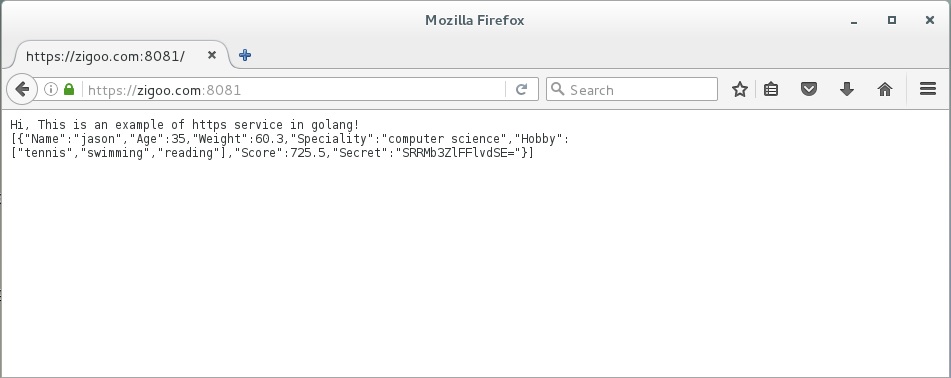Minimize the Firefox window
Image resolution: width=951 pixels, height=378 pixels.
click(x=854, y=21)
